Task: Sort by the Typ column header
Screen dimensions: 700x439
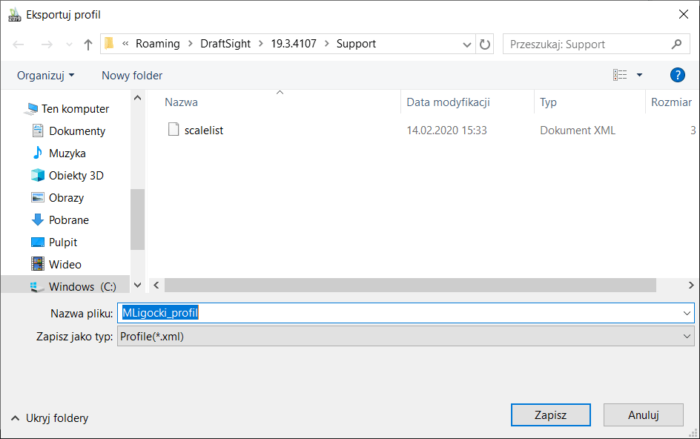Action: click(548, 102)
